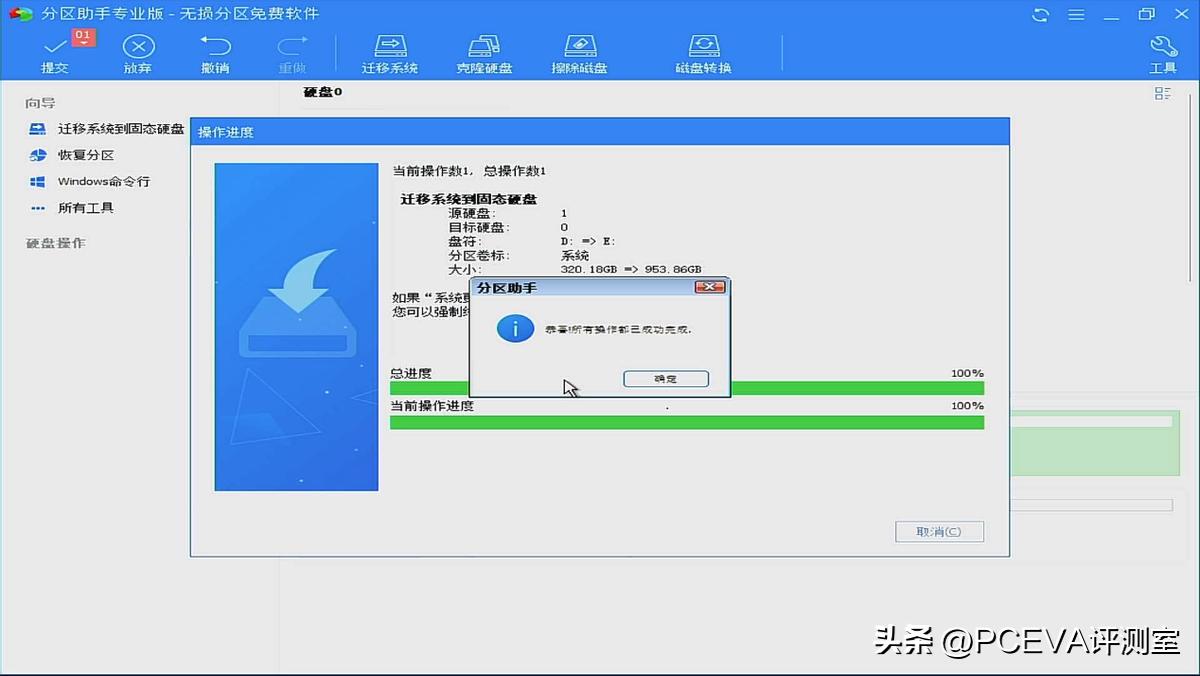Screen dimensions: 1200x676
Task: Click the 放弃 (Discard) icon
Action: (138, 50)
